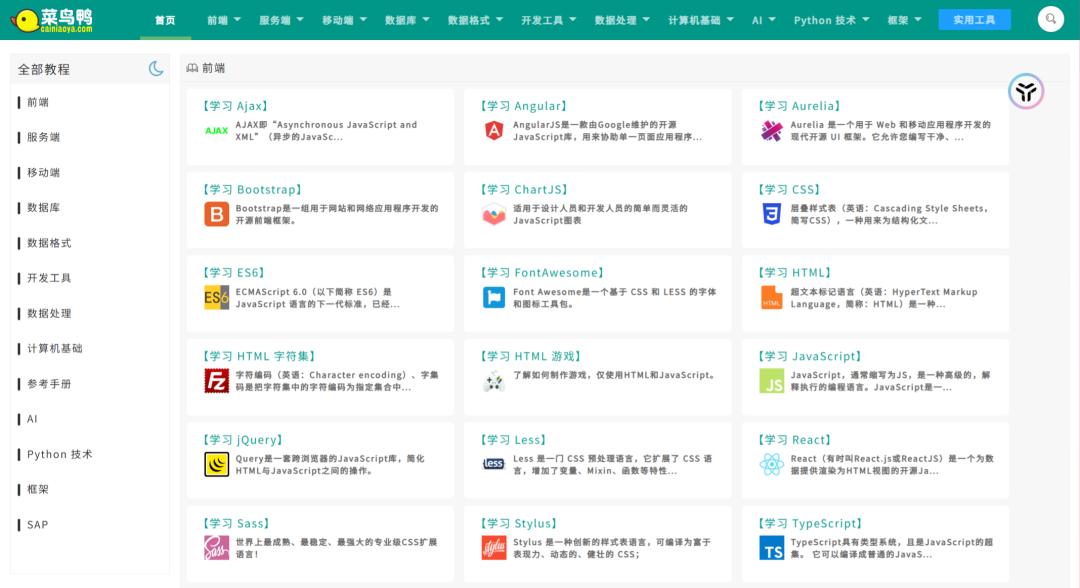This screenshot has height=588, width=1080.
Task: Open the 【学习 HTML 游戏】 tutorial link
Action: pos(531,356)
